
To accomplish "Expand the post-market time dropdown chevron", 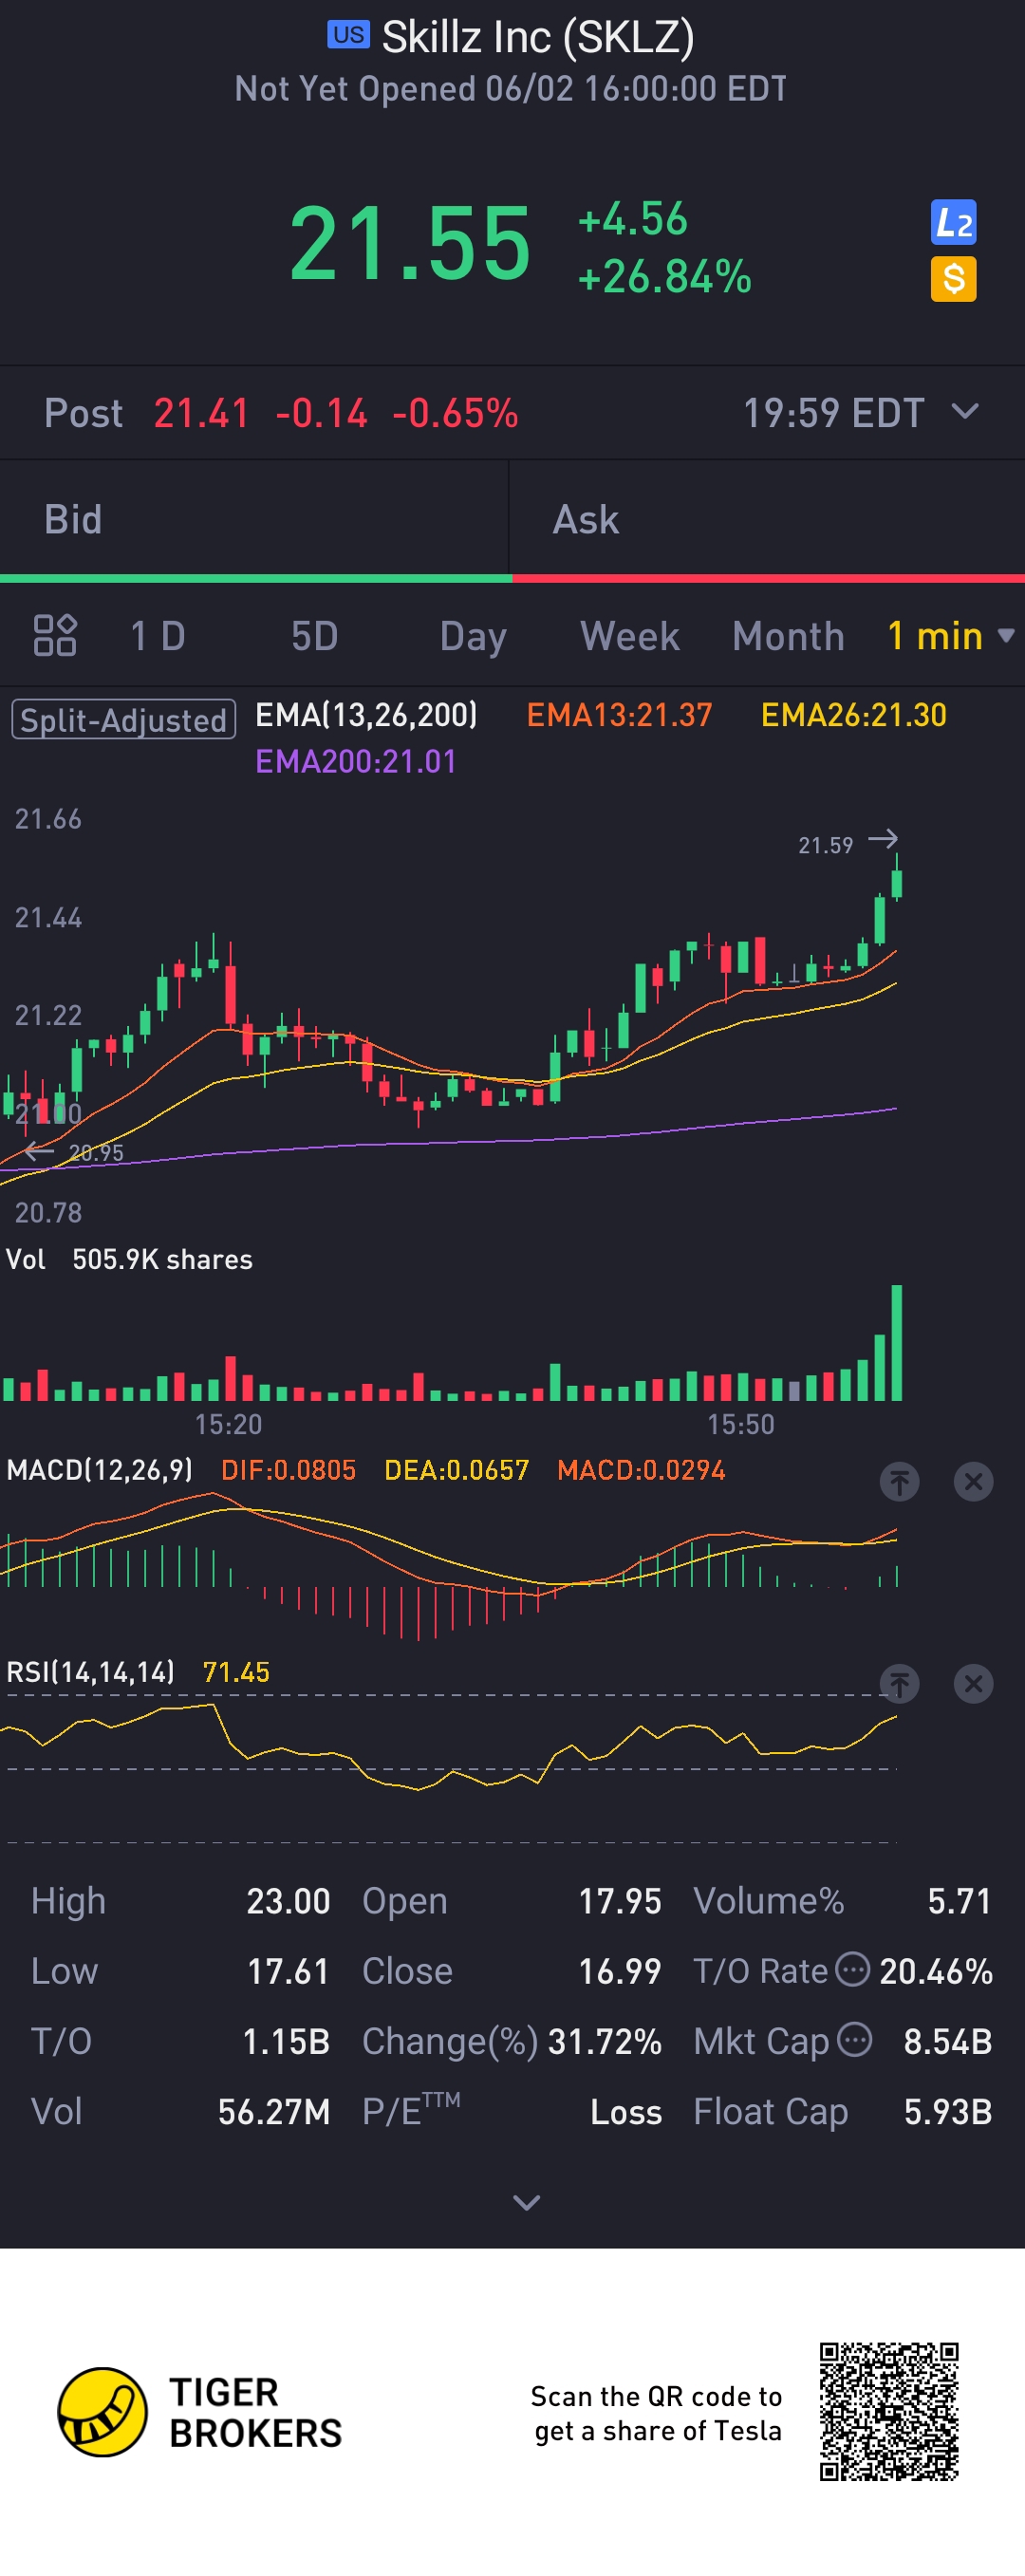I will (x=965, y=412).
